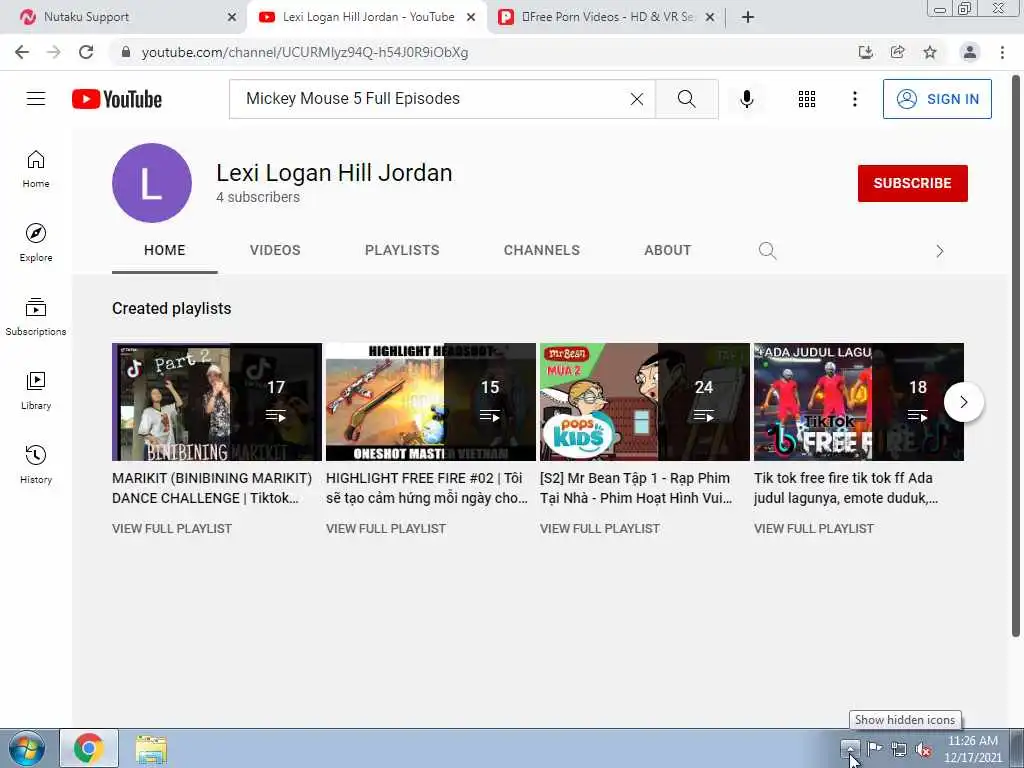Open Ada Judul Lagu TikTok thumbnail
Viewport: 1024px width, 768px height.
859,402
